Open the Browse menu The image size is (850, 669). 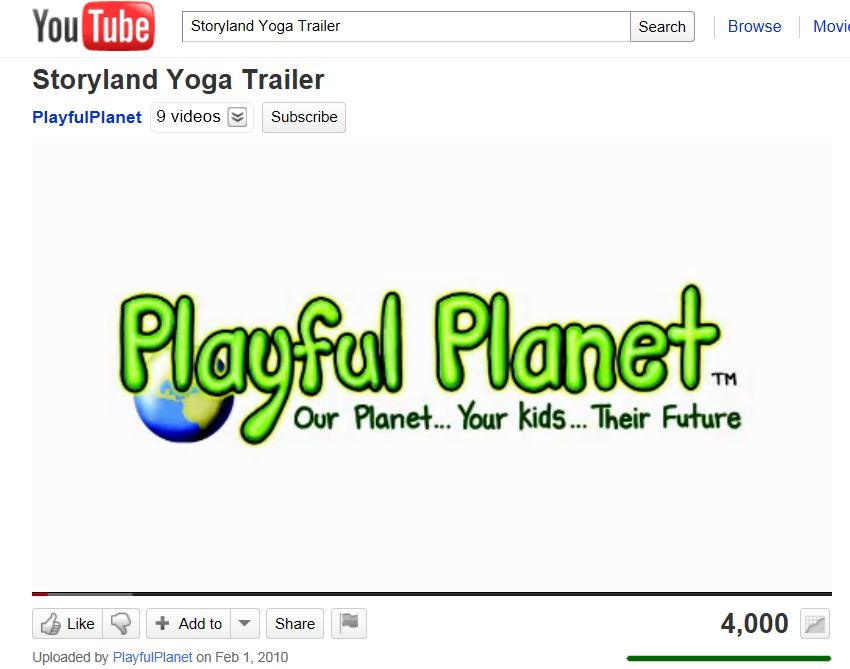(x=754, y=27)
